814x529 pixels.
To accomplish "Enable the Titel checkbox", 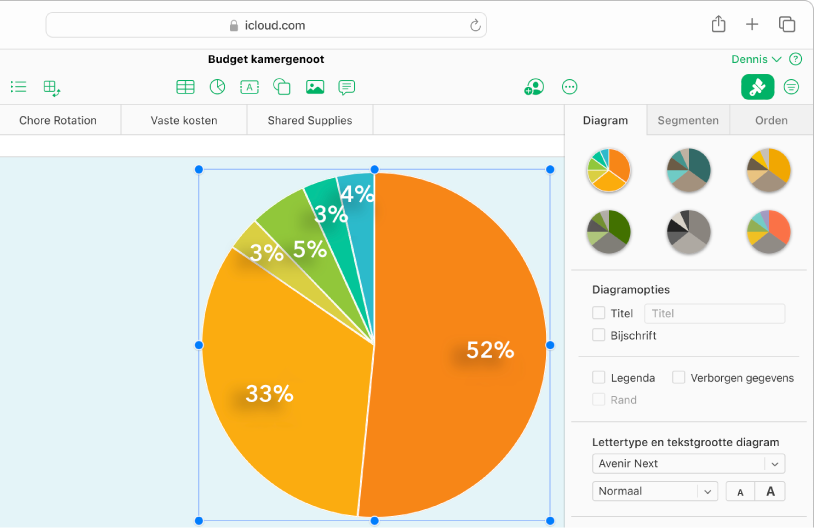I will (599, 313).
